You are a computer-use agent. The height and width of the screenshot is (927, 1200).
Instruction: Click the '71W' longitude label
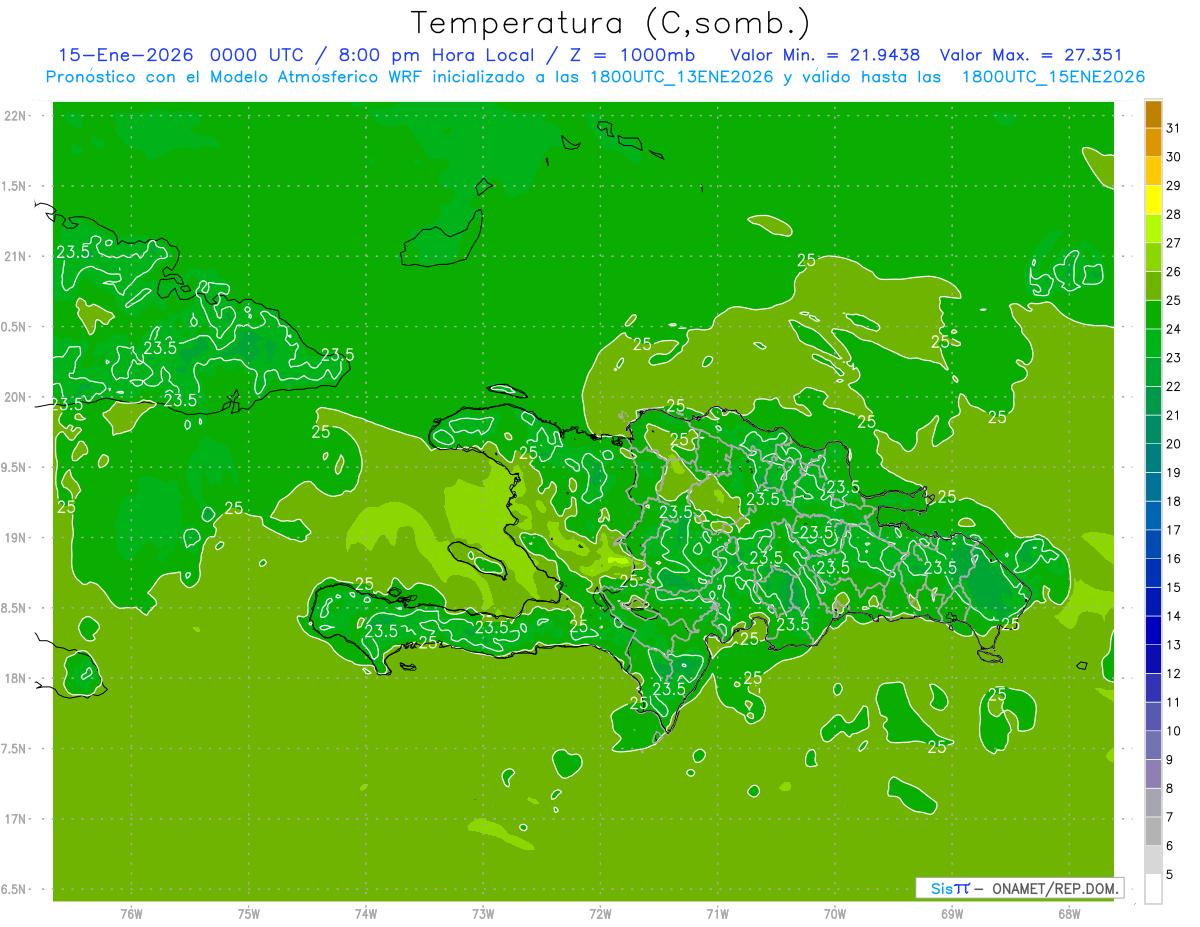(x=717, y=914)
